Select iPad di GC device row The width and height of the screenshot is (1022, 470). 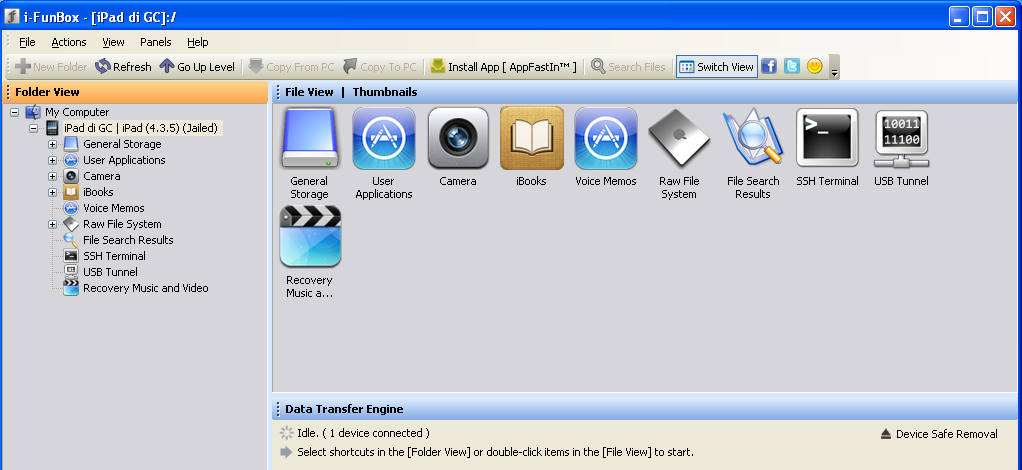click(x=141, y=128)
